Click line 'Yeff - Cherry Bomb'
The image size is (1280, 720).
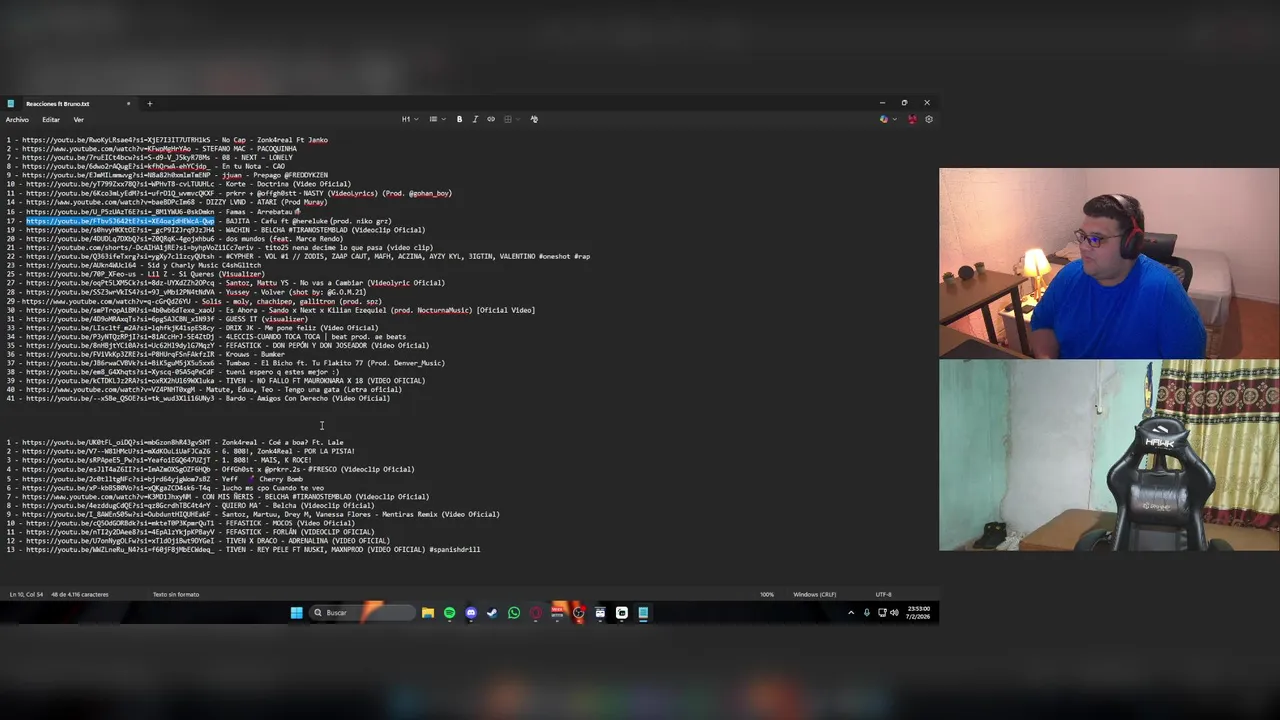[x=262, y=479]
